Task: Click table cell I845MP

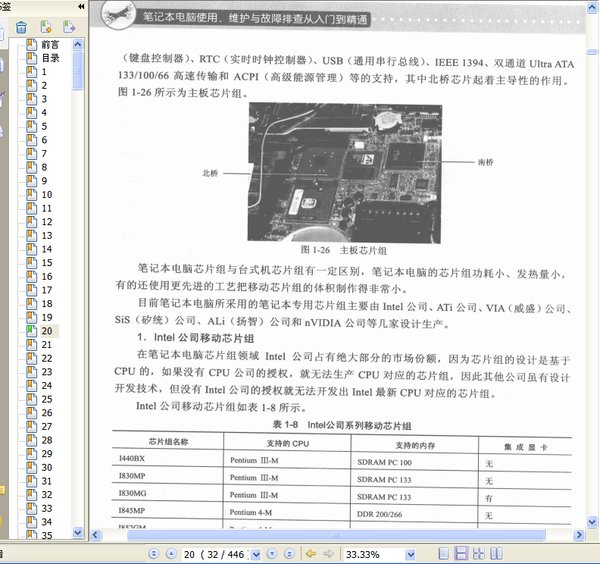Action: pos(132,510)
